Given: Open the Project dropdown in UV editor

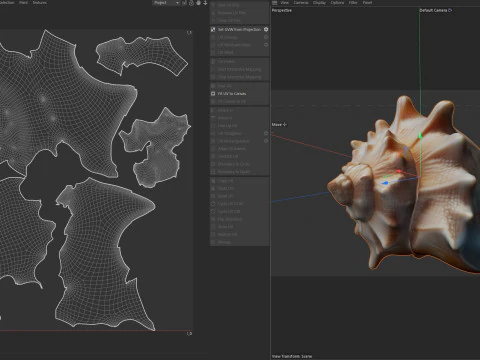Looking at the screenshot, I should coord(166,3).
